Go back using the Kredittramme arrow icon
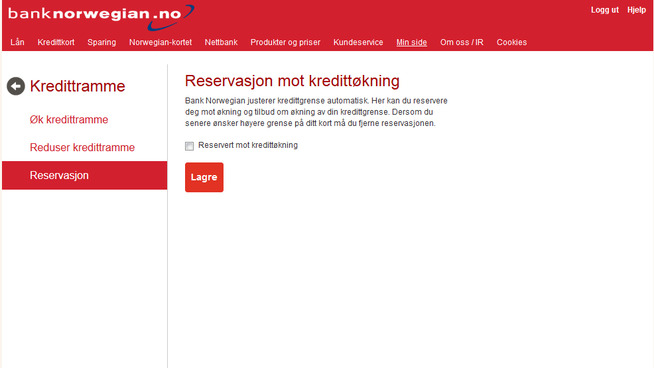654x368 pixels. (16, 86)
